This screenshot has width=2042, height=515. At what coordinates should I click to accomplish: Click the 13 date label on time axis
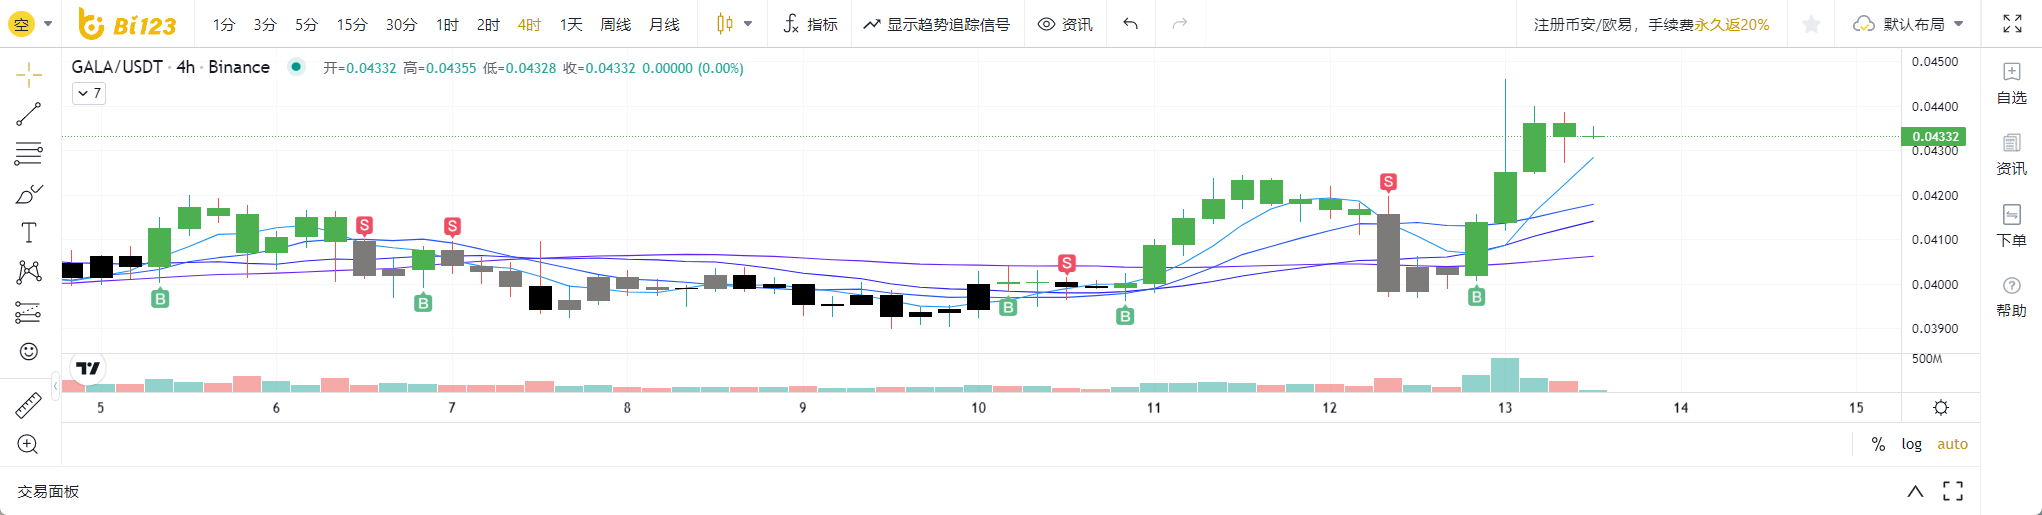[x=1505, y=407]
